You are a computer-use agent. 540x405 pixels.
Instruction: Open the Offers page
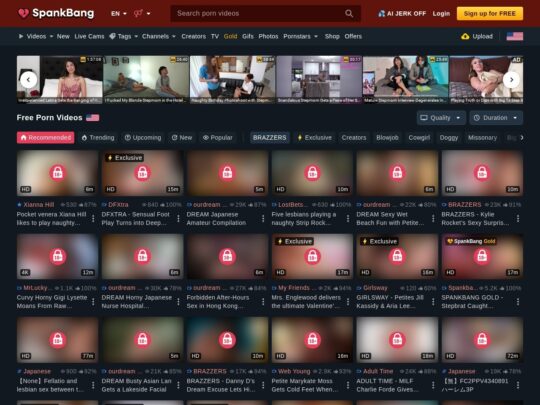point(353,36)
